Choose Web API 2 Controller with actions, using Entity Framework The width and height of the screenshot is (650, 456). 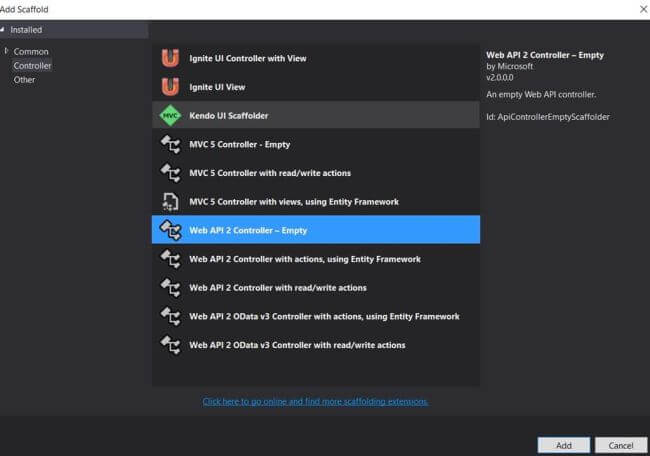(x=316, y=259)
